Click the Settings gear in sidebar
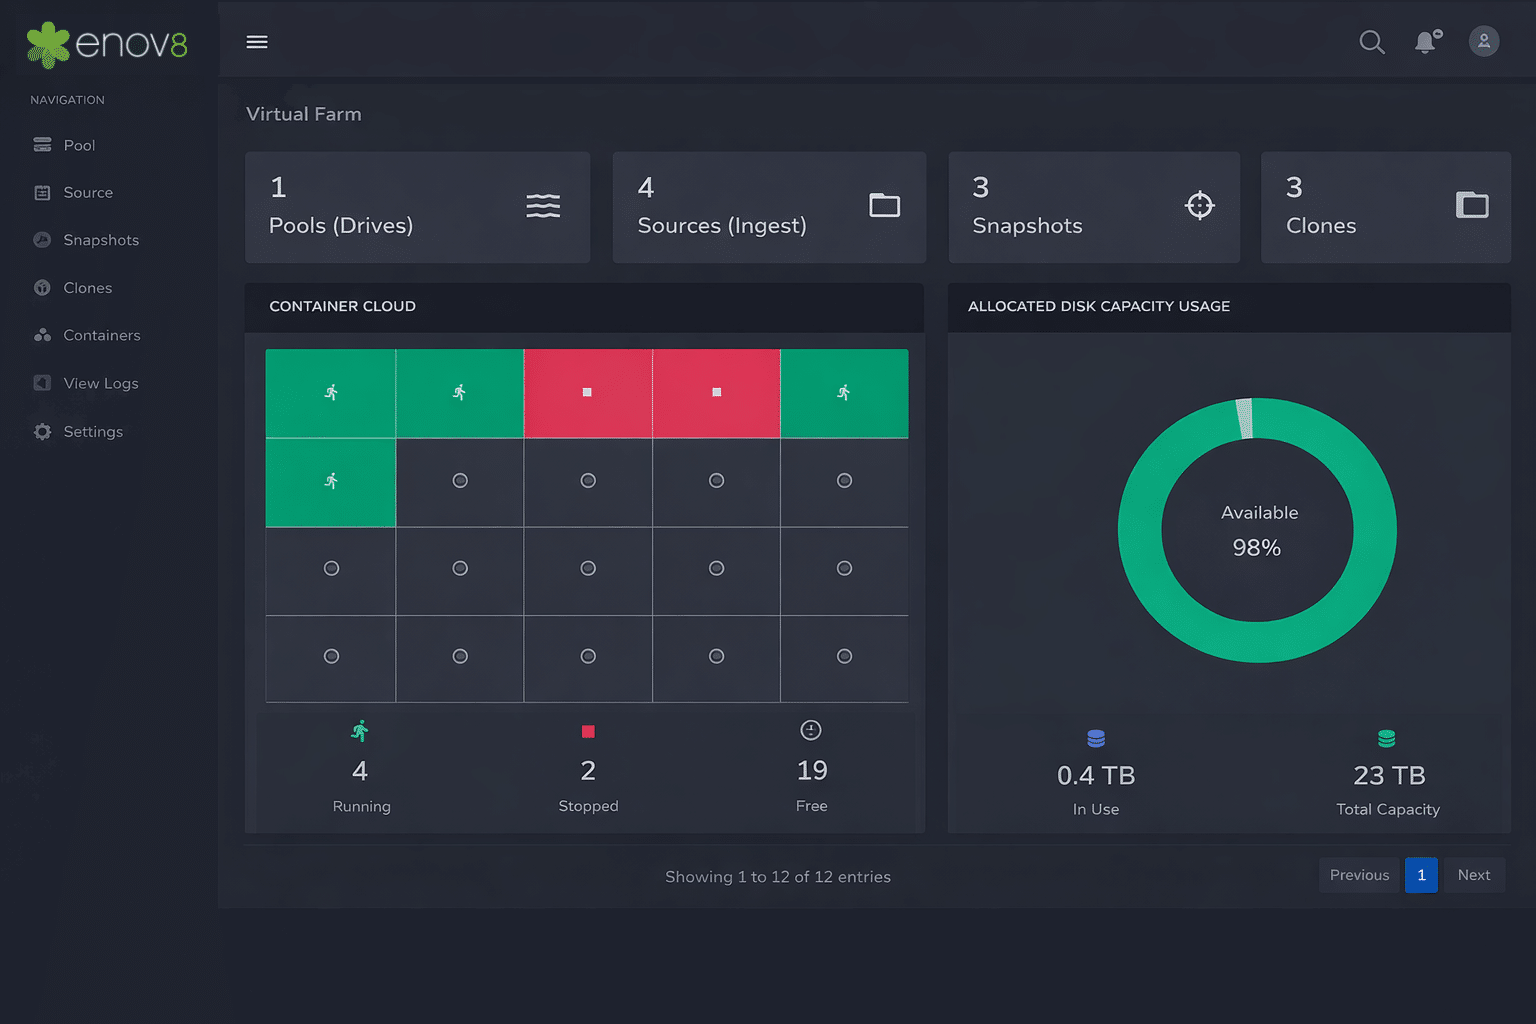The width and height of the screenshot is (1536, 1024). tap(42, 432)
